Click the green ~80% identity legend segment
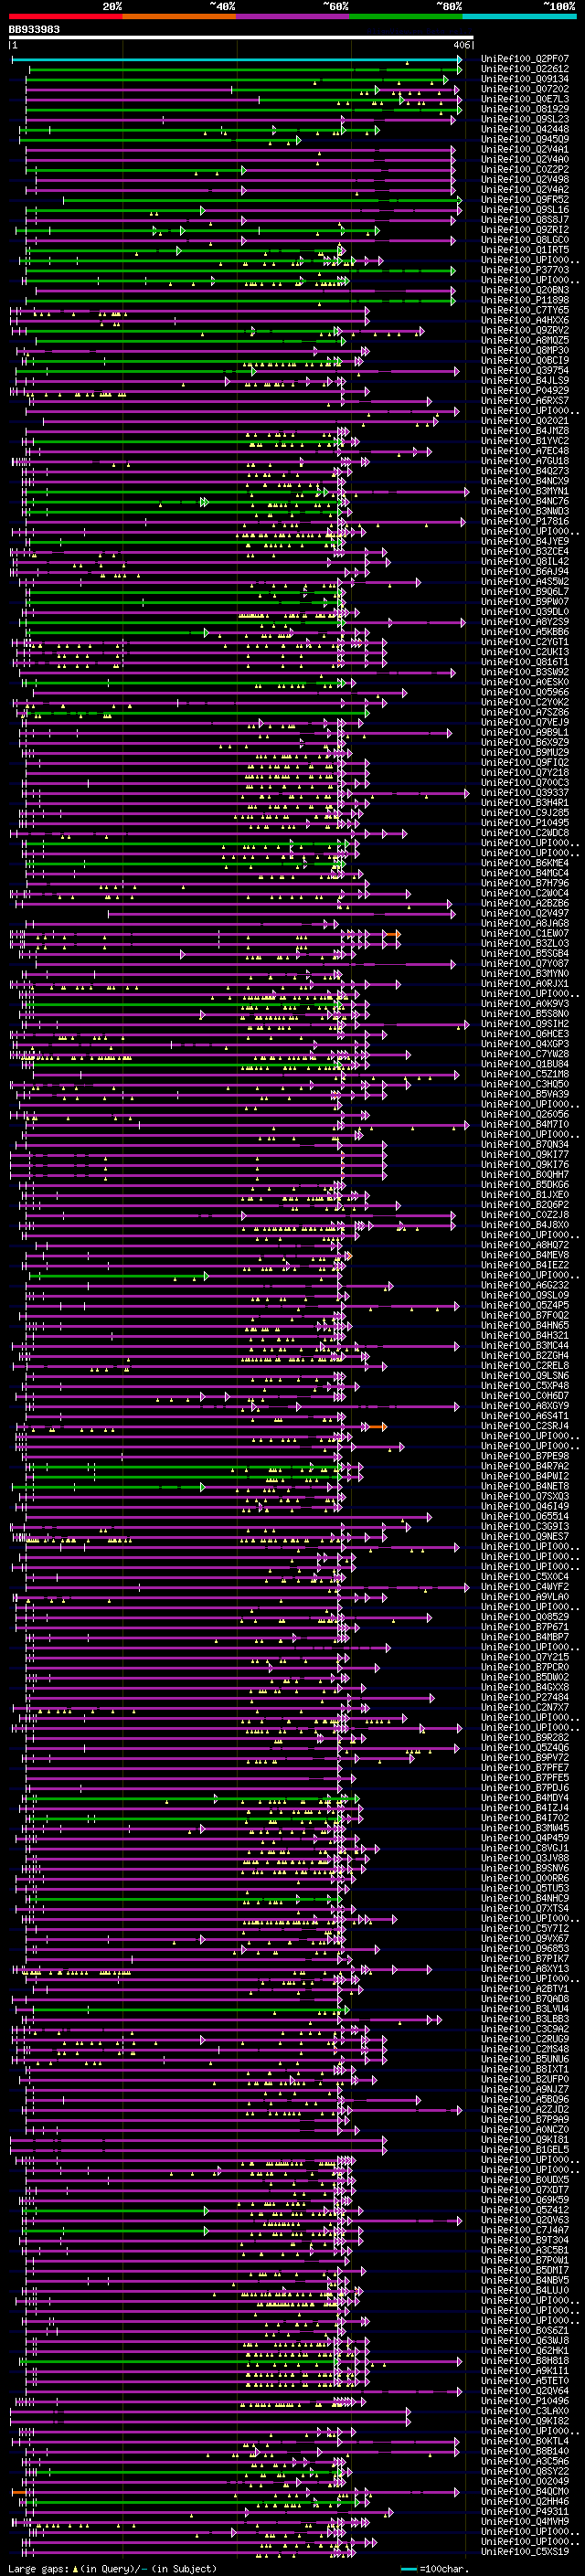The height and width of the screenshot is (2576, 585). pos(406,17)
